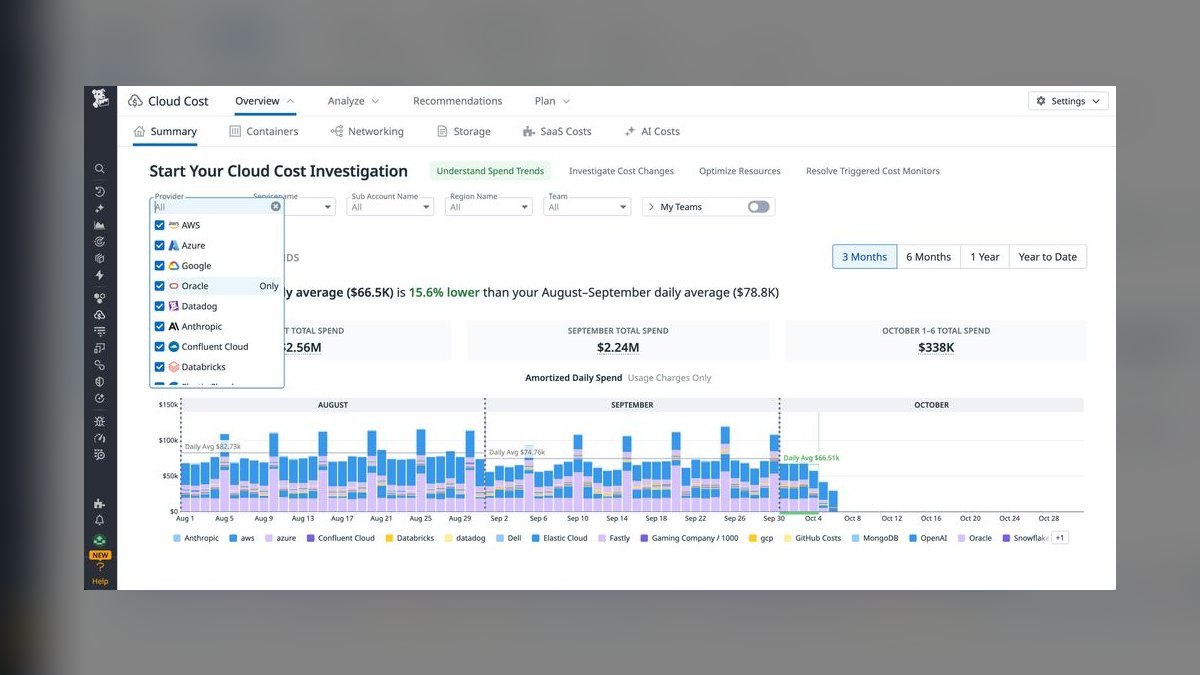The height and width of the screenshot is (675, 1200).
Task: Open the integrations puzzle piece icon
Action: point(100,503)
